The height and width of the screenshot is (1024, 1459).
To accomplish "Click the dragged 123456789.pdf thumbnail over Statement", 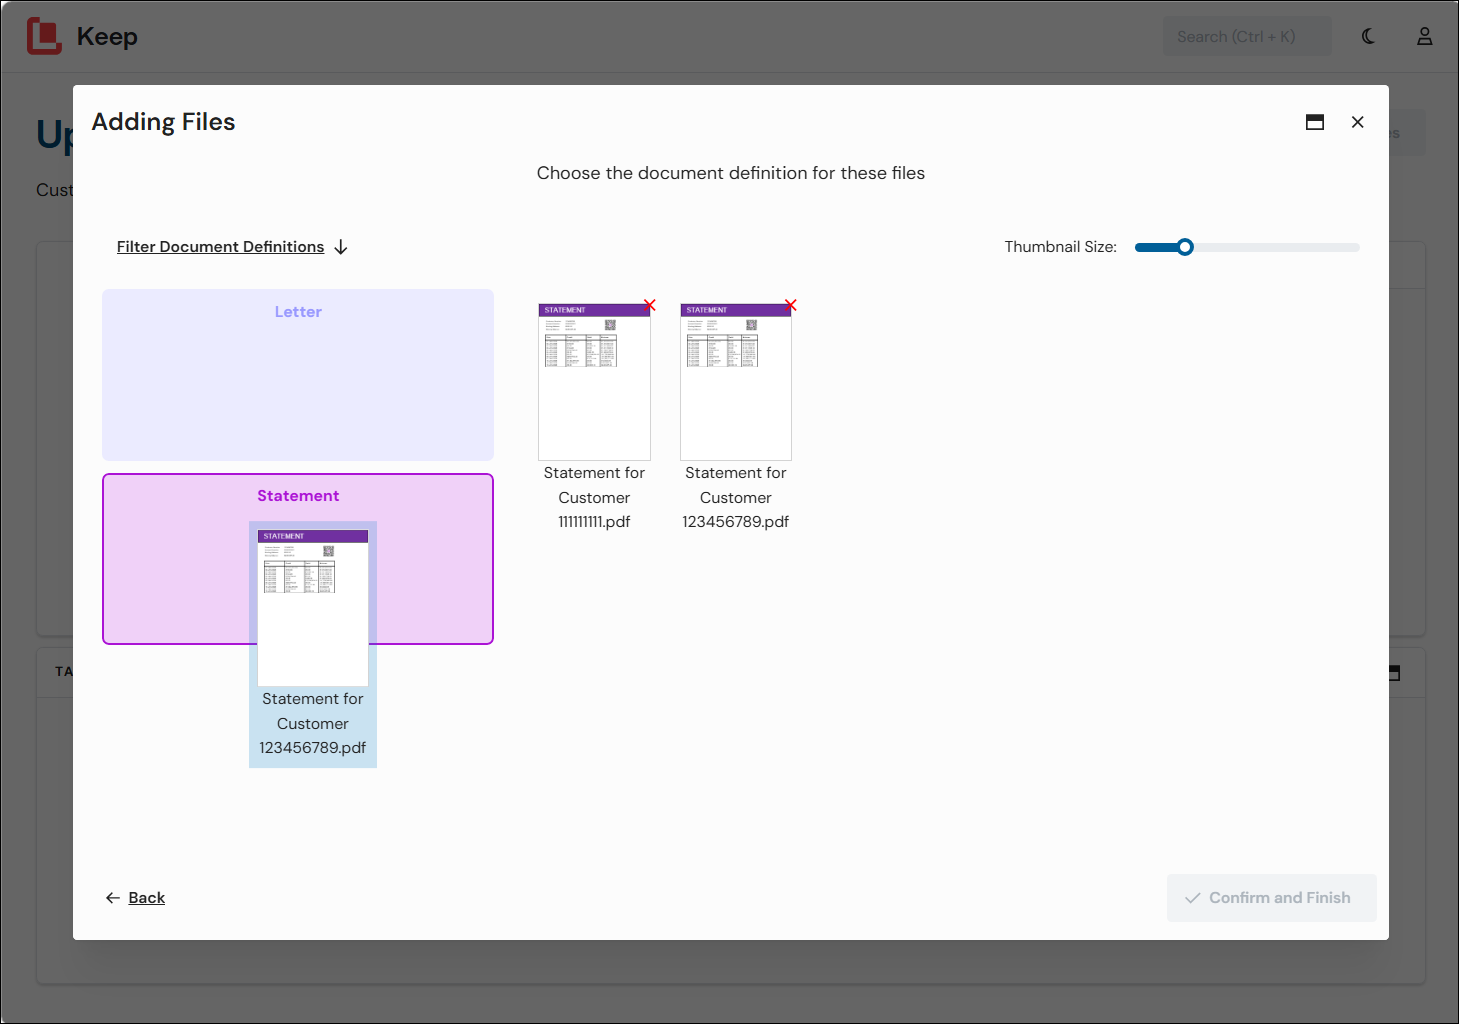I will [x=313, y=608].
